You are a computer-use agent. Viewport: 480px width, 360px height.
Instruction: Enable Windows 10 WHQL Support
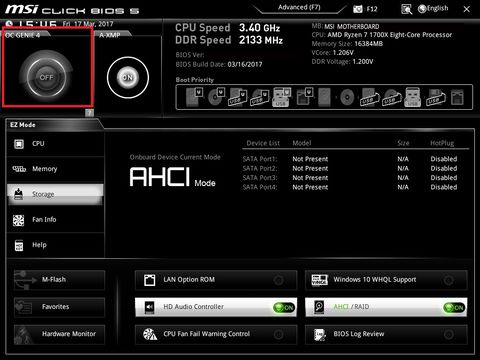coord(386,280)
